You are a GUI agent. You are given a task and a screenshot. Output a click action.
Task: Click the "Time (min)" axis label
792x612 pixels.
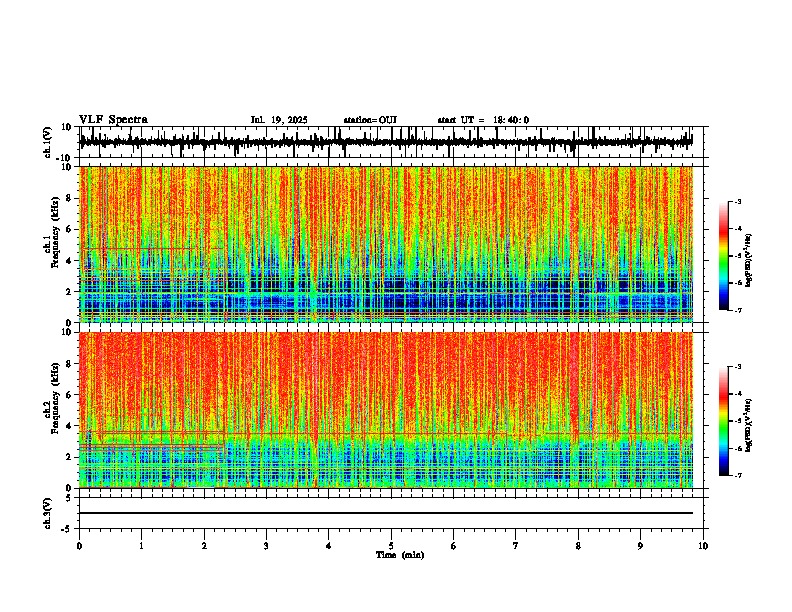click(400, 555)
